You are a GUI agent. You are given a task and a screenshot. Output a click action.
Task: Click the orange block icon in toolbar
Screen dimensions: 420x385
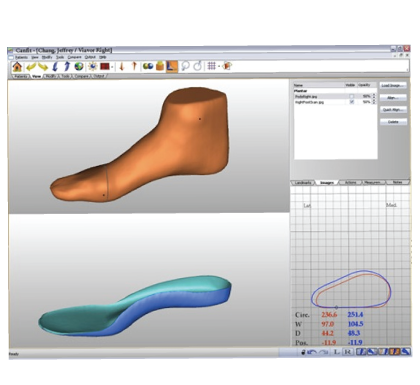click(160, 66)
